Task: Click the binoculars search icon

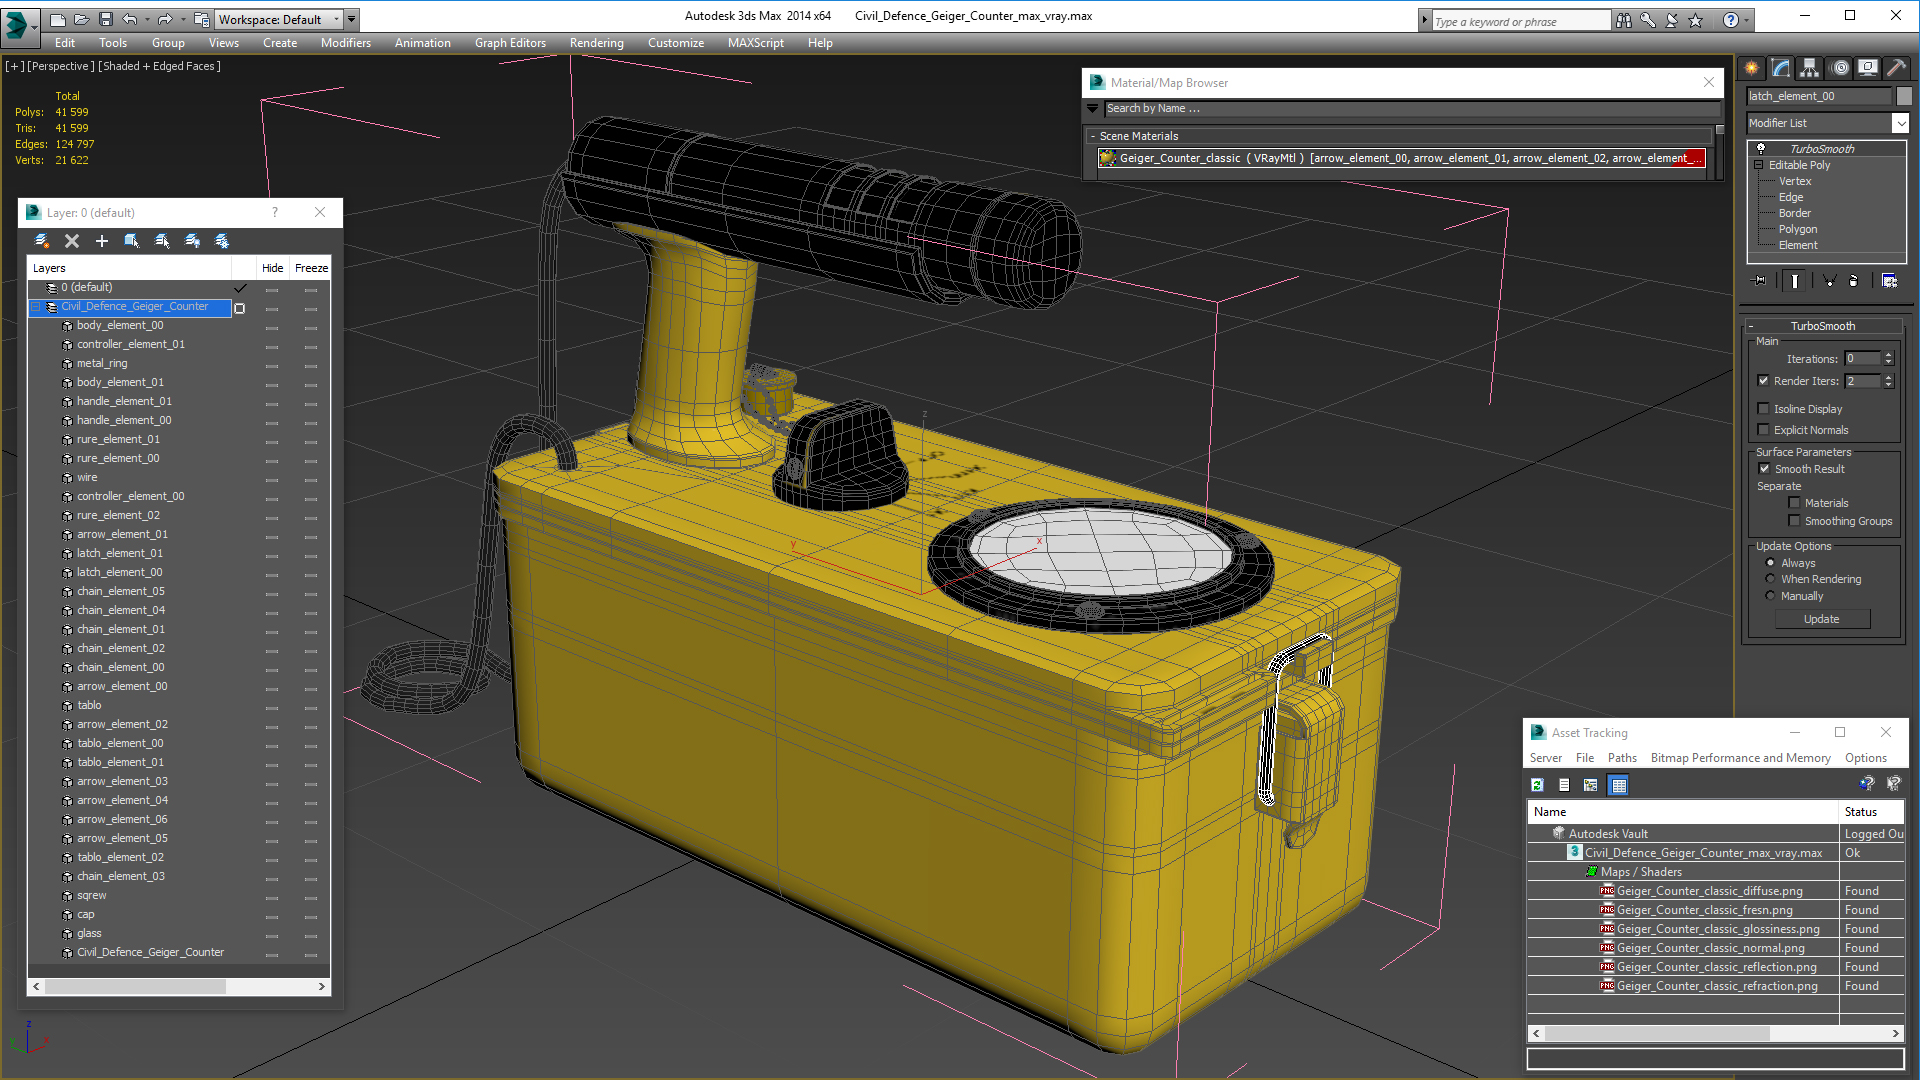Action: pyautogui.click(x=1624, y=20)
